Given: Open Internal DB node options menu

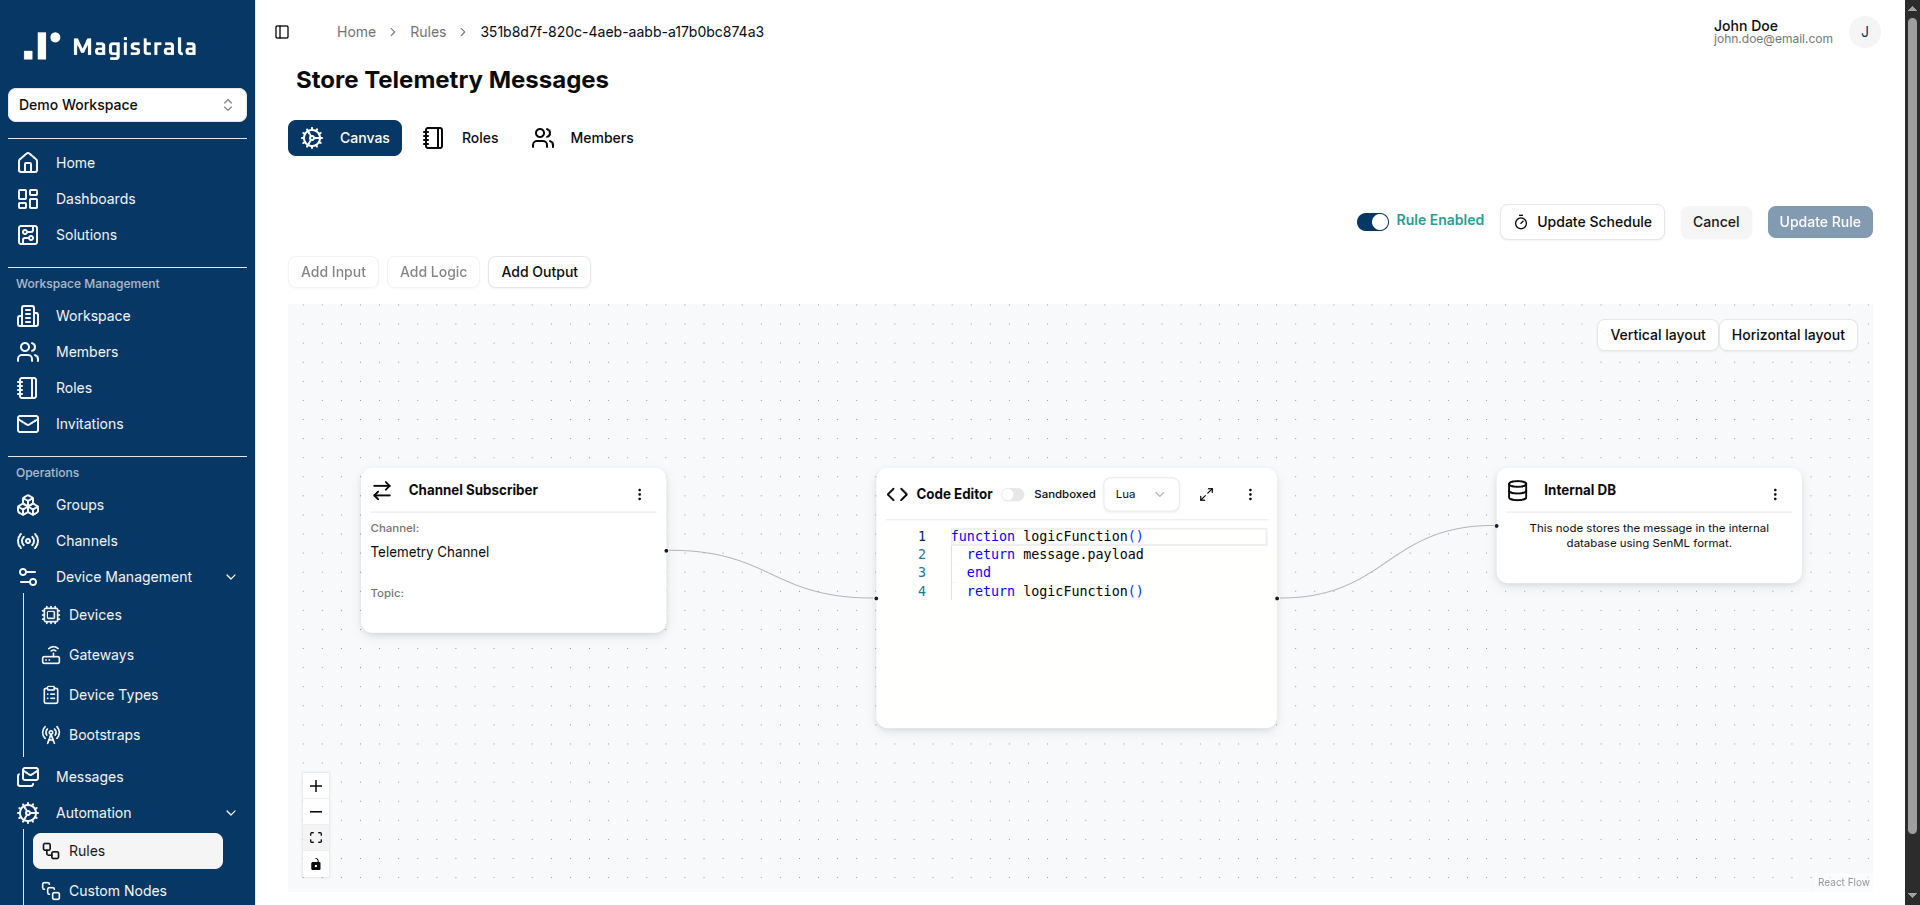Looking at the screenshot, I should click(1775, 494).
